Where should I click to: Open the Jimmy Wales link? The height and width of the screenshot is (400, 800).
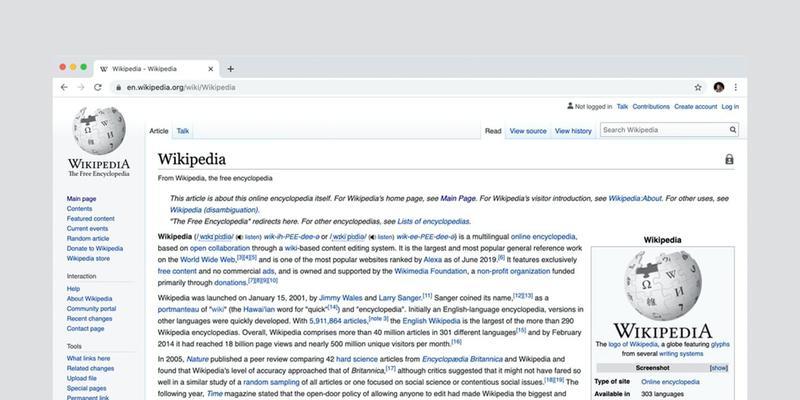click(x=341, y=298)
